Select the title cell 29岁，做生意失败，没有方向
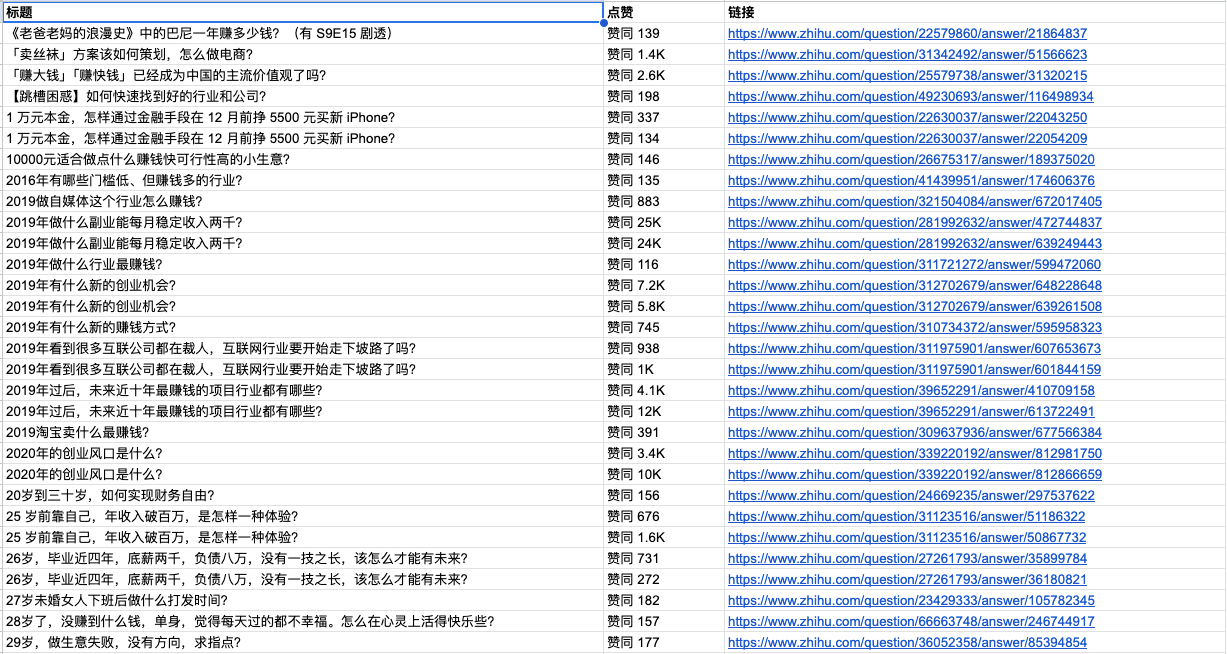This screenshot has height=654, width=1227. click(303, 642)
